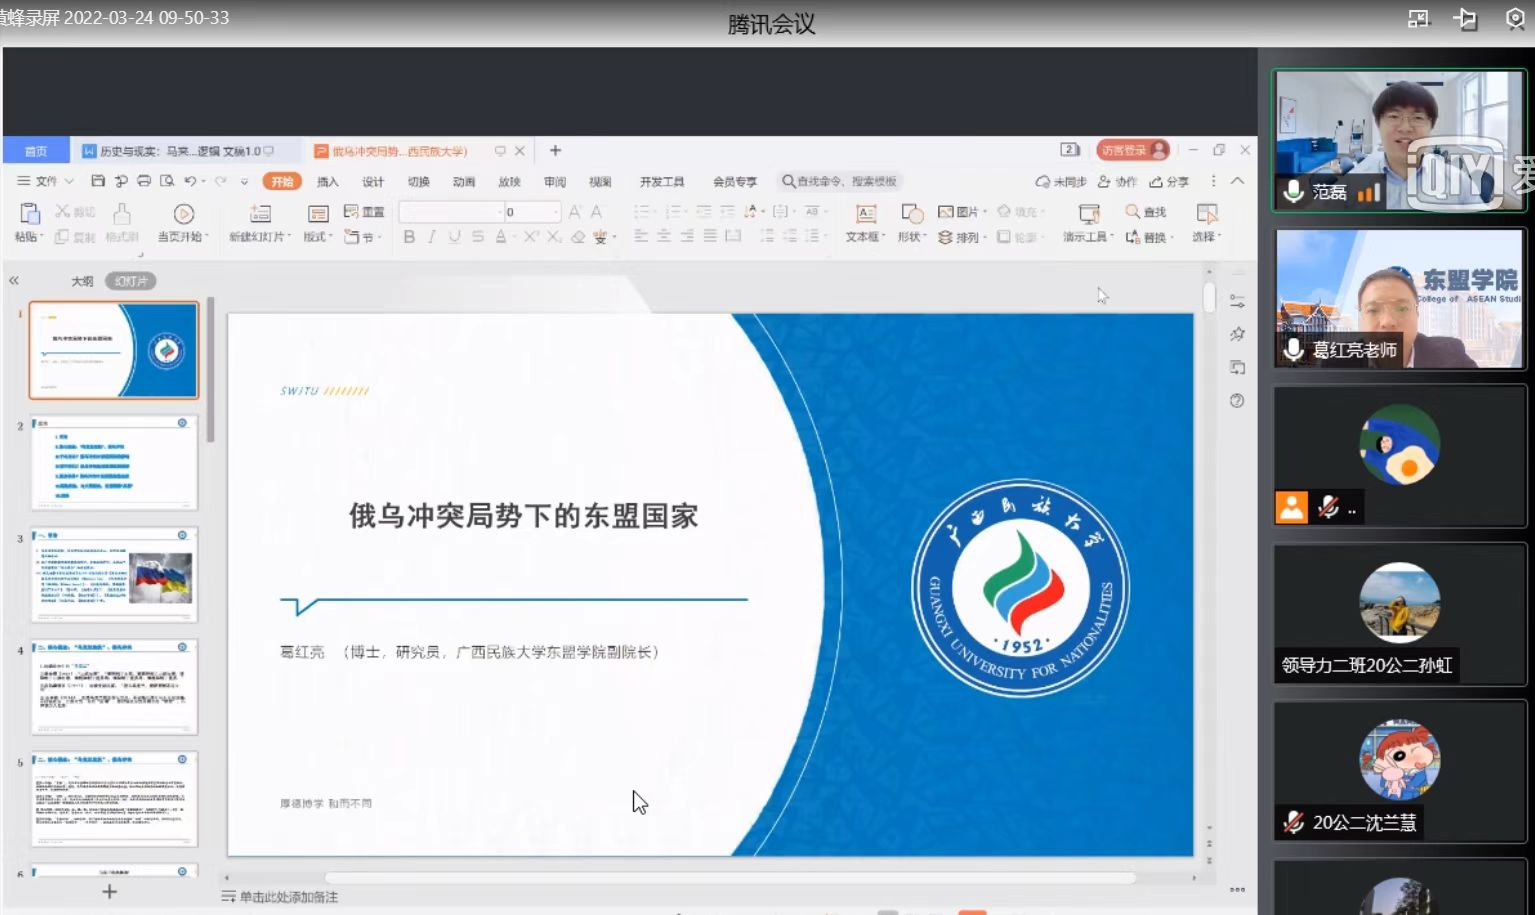1535x915 pixels.
Task: Collapse the ribbon with the chevron arrow
Action: pyautogui.click(x=1237, y=181)
